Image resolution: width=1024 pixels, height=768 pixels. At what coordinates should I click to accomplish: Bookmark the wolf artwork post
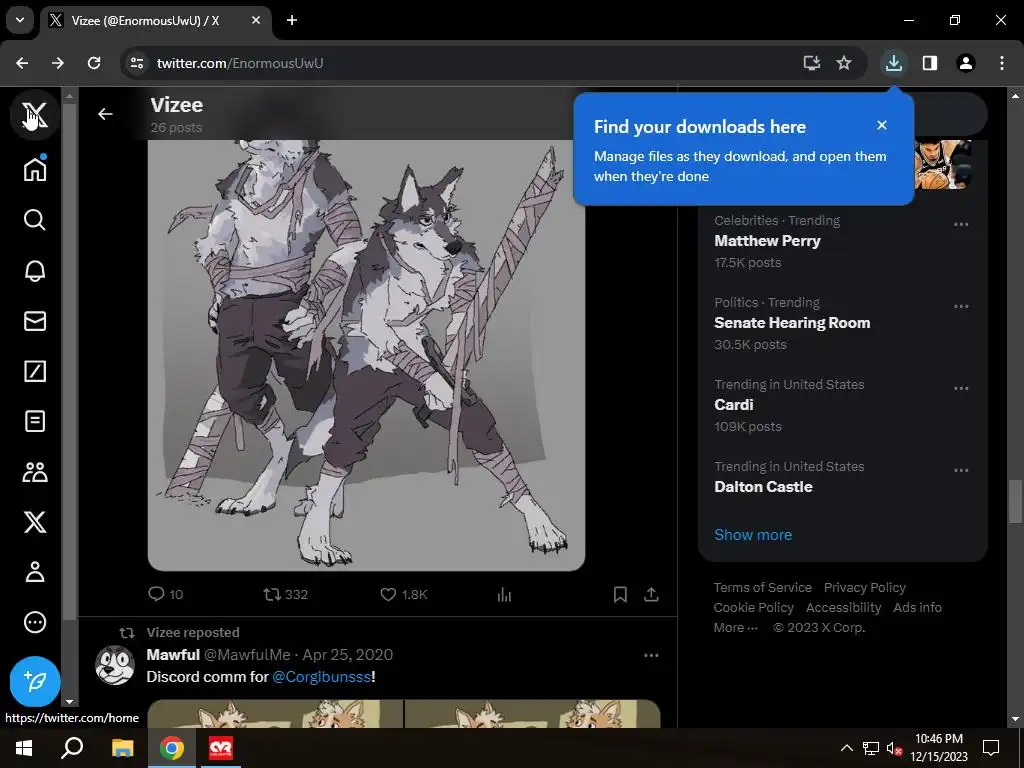(620, 594)
